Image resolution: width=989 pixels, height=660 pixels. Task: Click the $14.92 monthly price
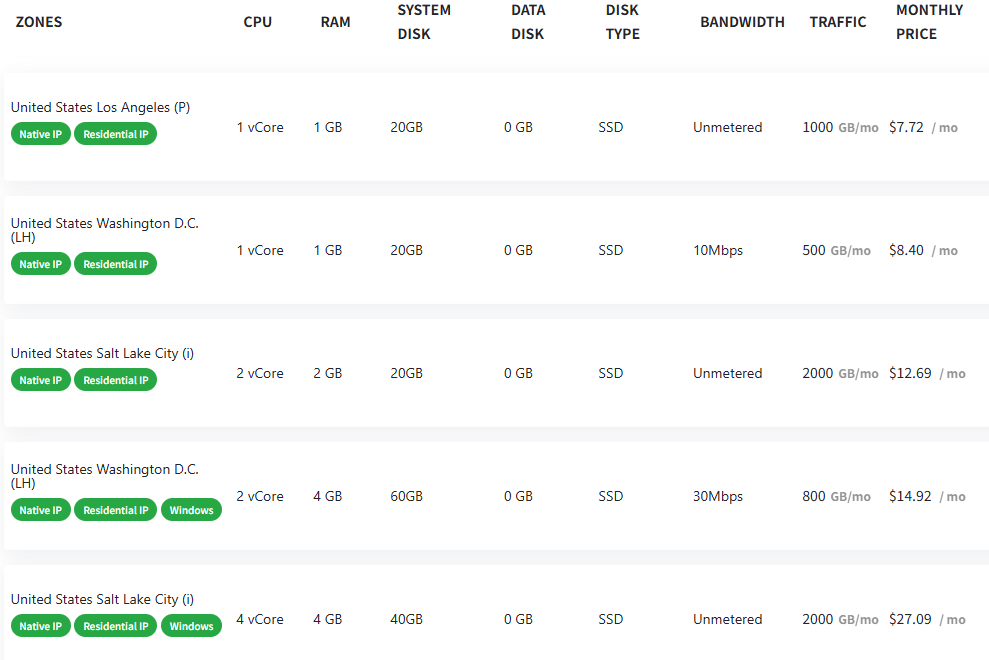coord(910,497)
